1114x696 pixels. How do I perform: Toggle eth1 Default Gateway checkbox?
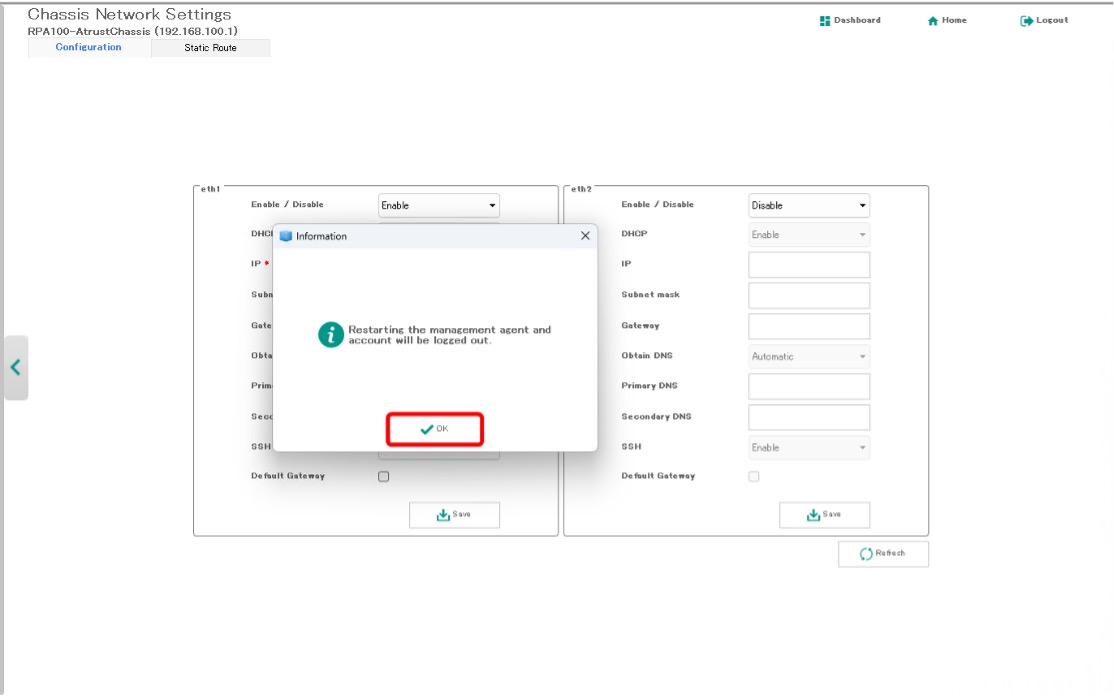coord(383,477)
